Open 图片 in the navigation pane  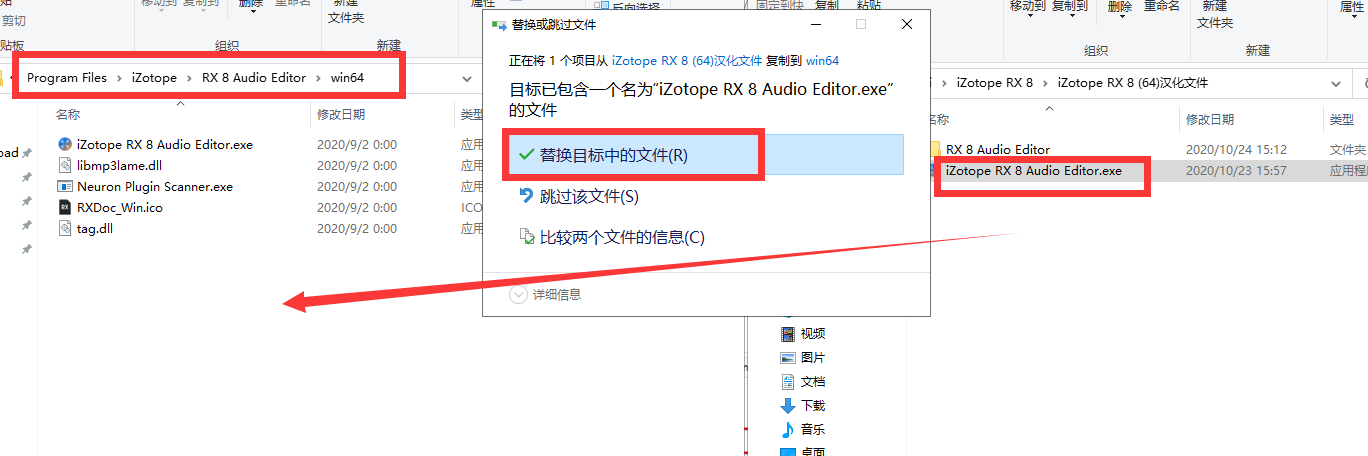point(812,357)
